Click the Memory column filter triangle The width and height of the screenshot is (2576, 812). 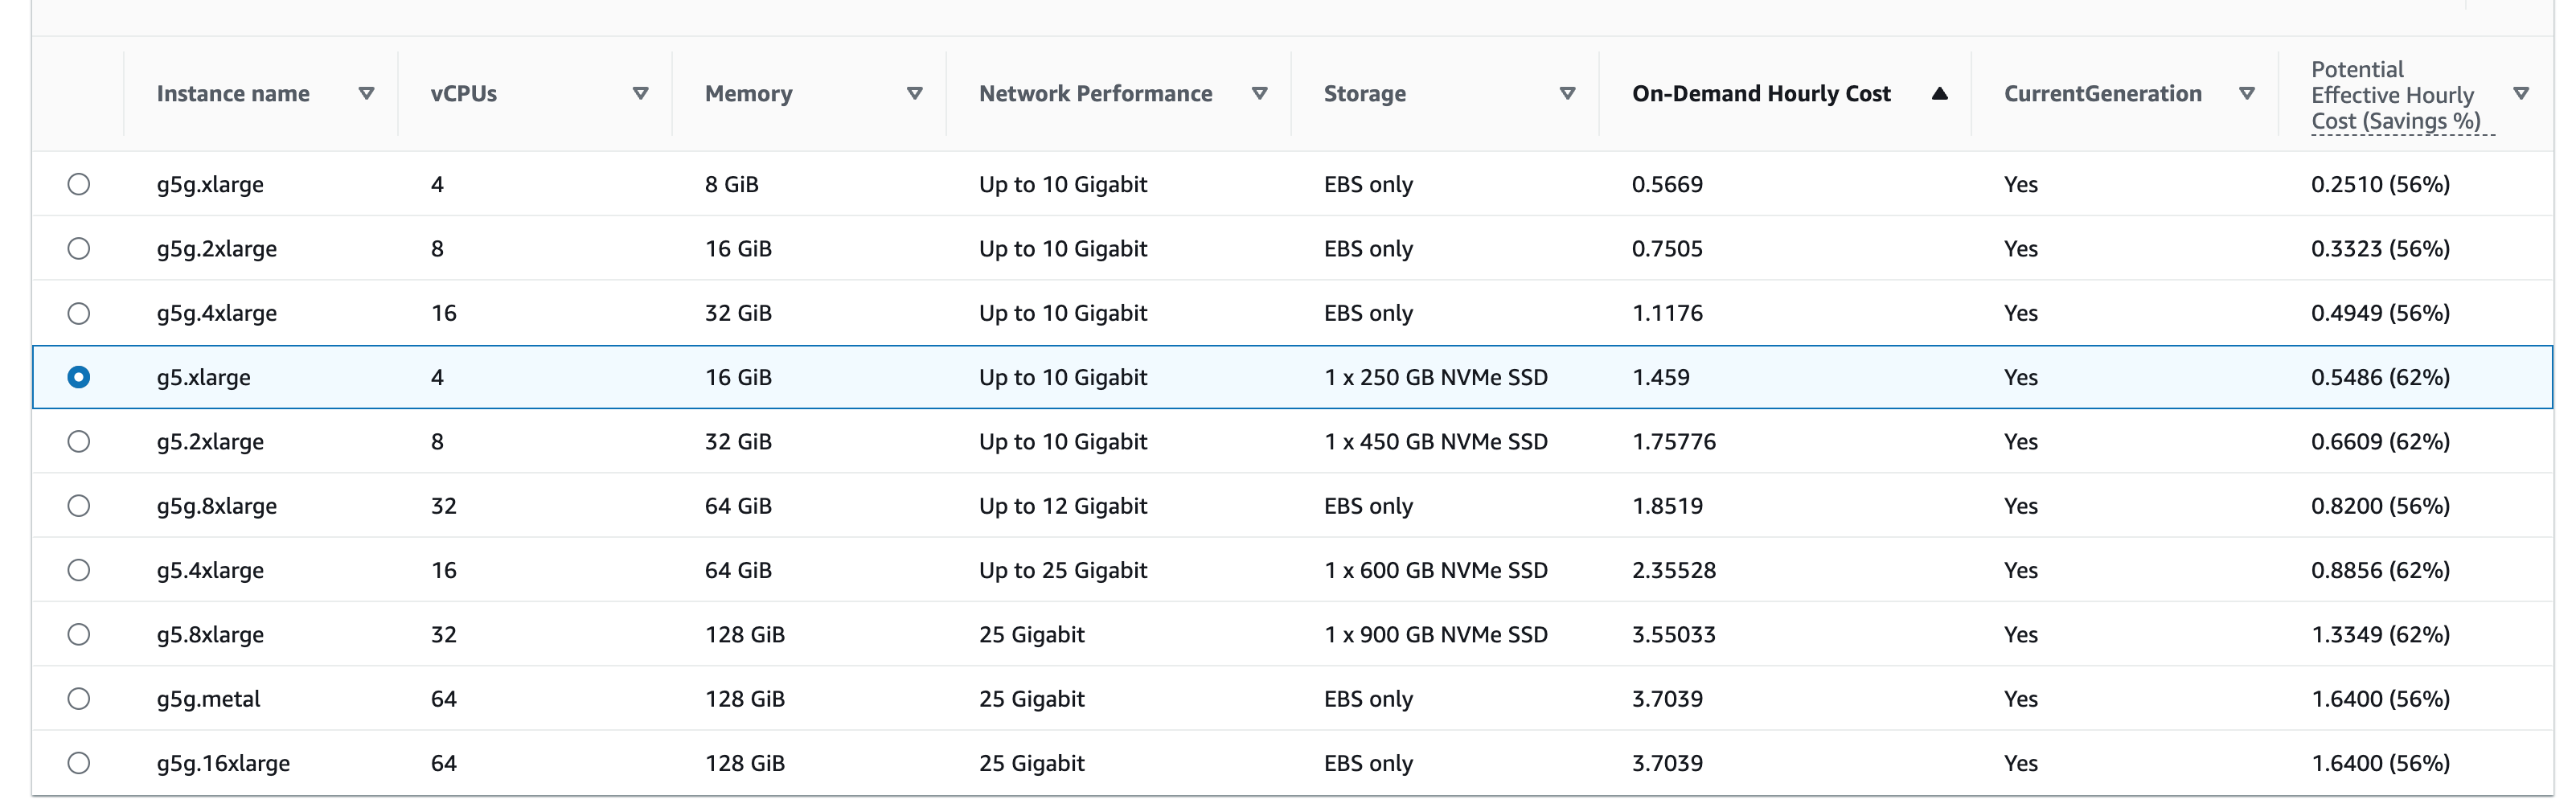pos(914,93)
